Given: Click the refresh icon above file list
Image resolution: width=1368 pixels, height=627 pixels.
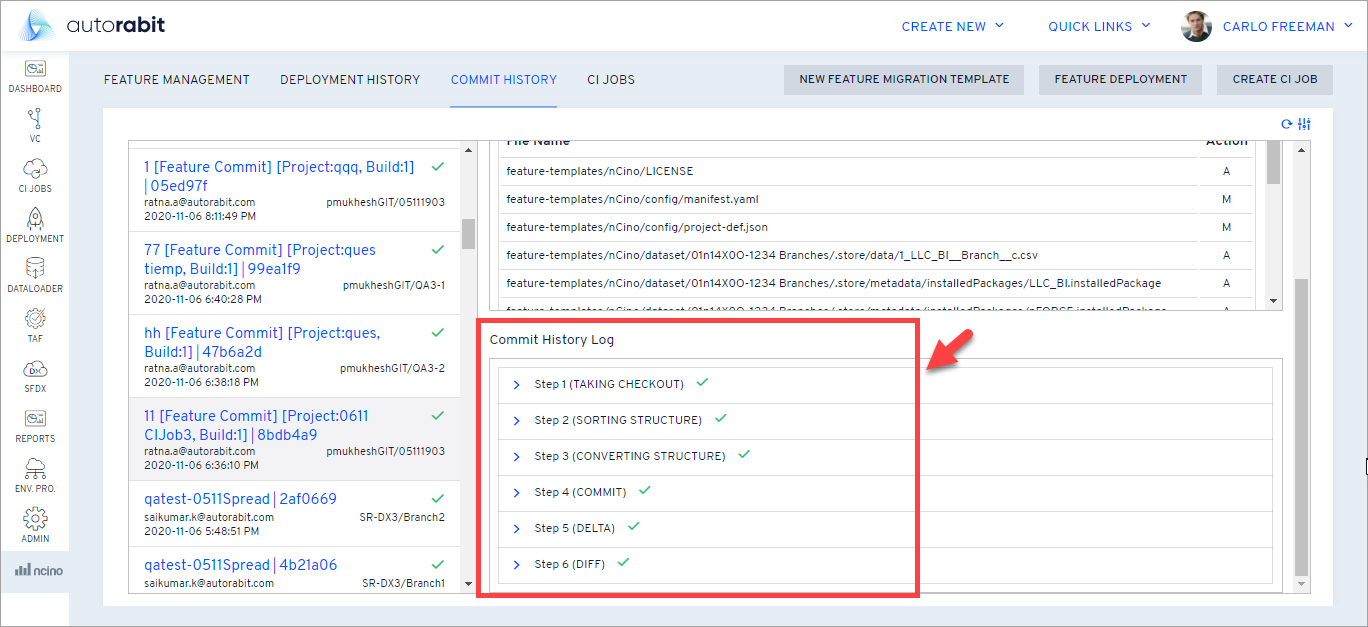Looking at the screenshot, I should [x=1287, y=124].
